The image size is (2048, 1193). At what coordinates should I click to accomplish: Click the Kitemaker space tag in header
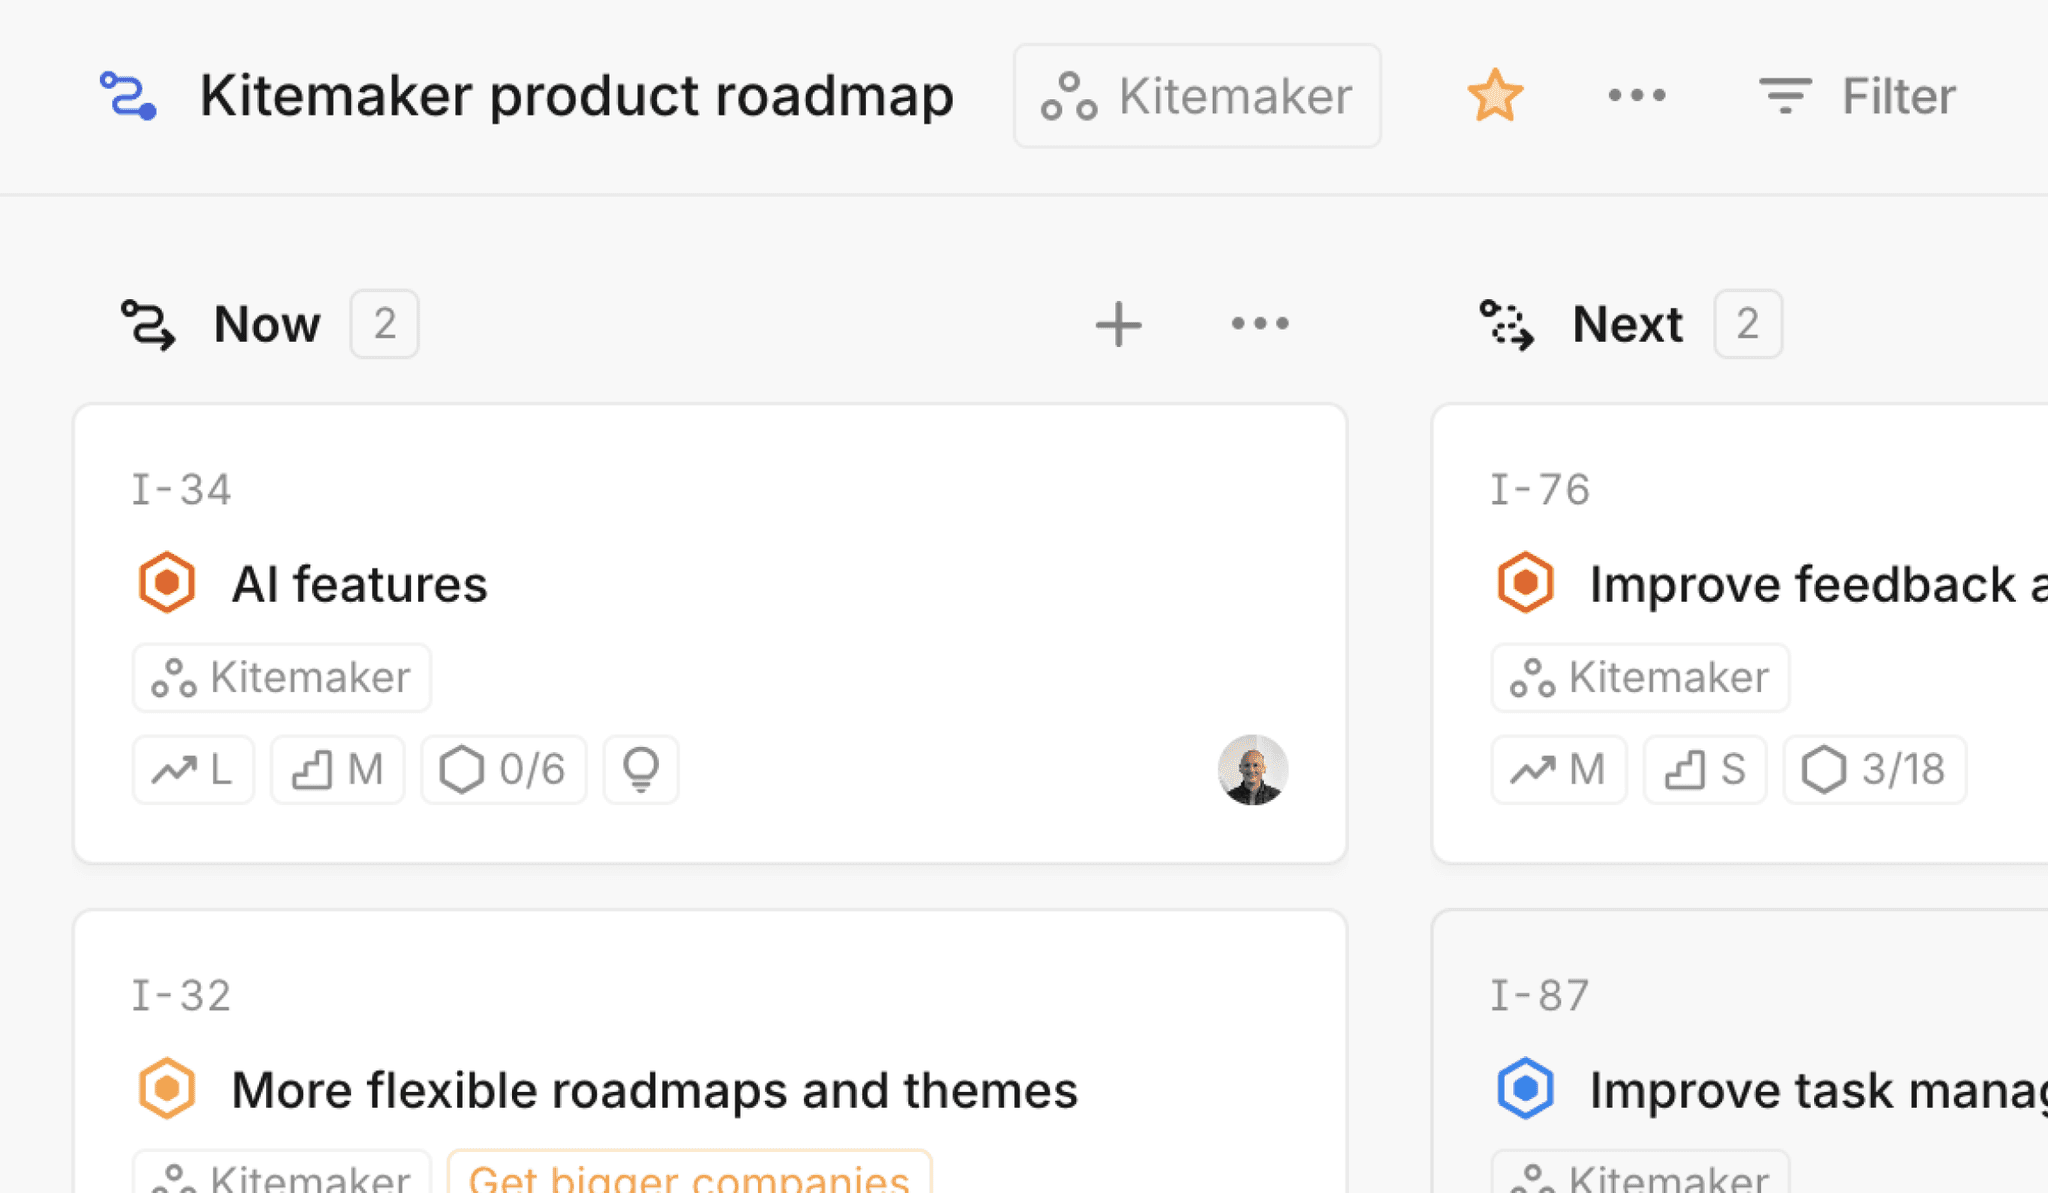point(1197,96)
